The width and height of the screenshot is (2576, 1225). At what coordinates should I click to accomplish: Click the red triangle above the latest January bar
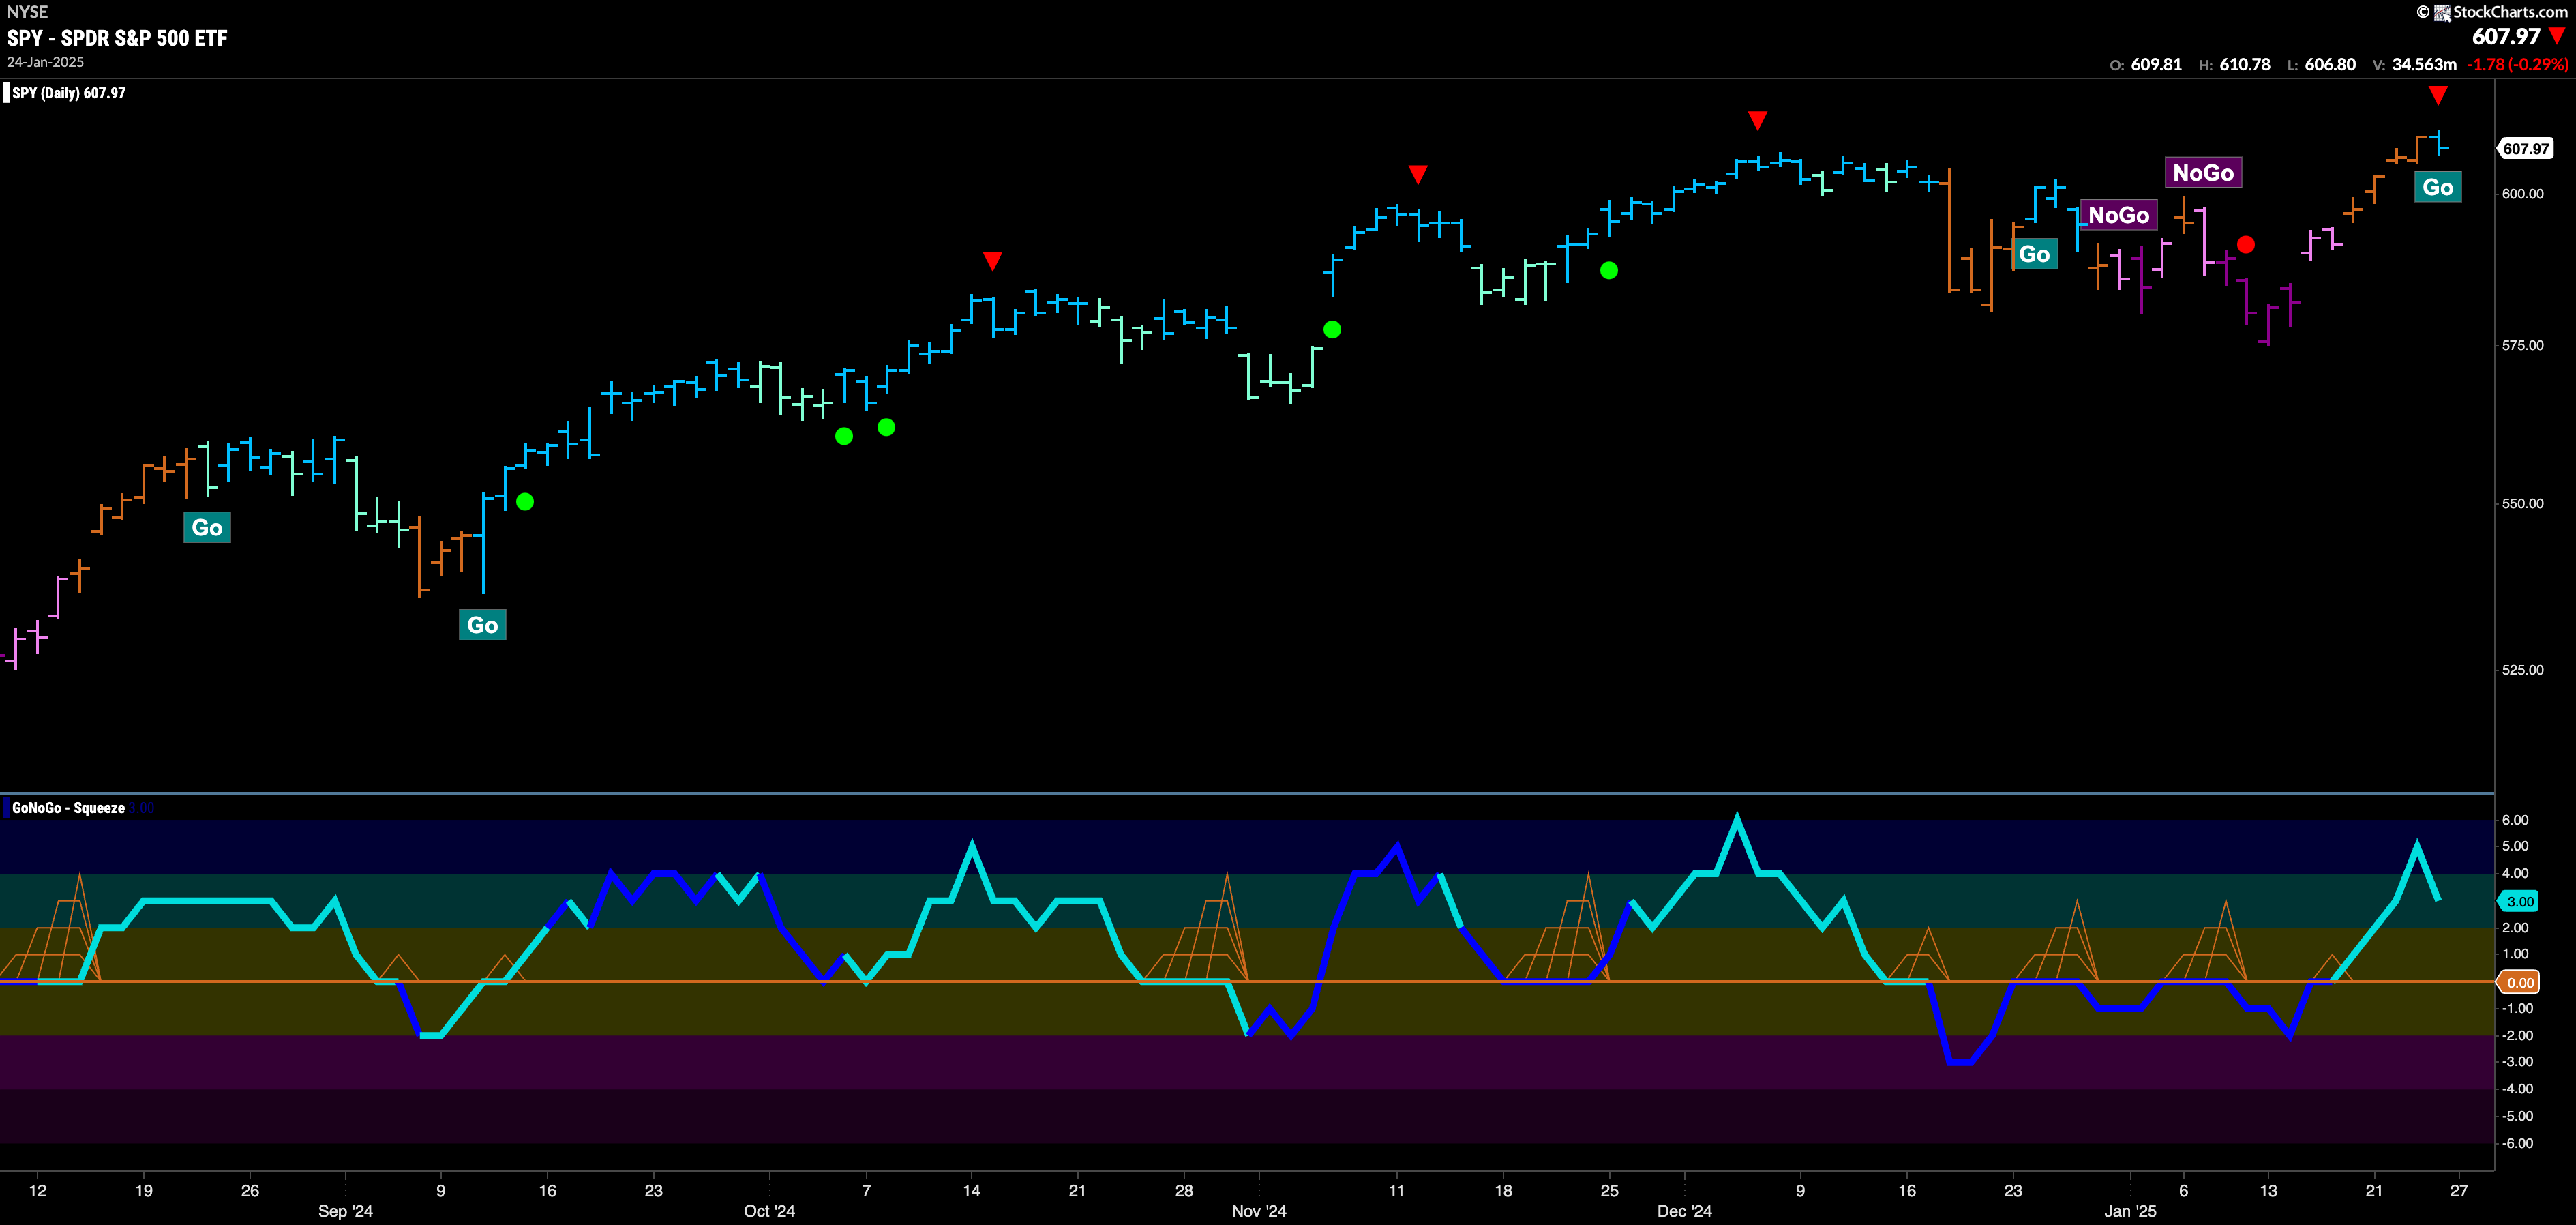point(2438,95)
